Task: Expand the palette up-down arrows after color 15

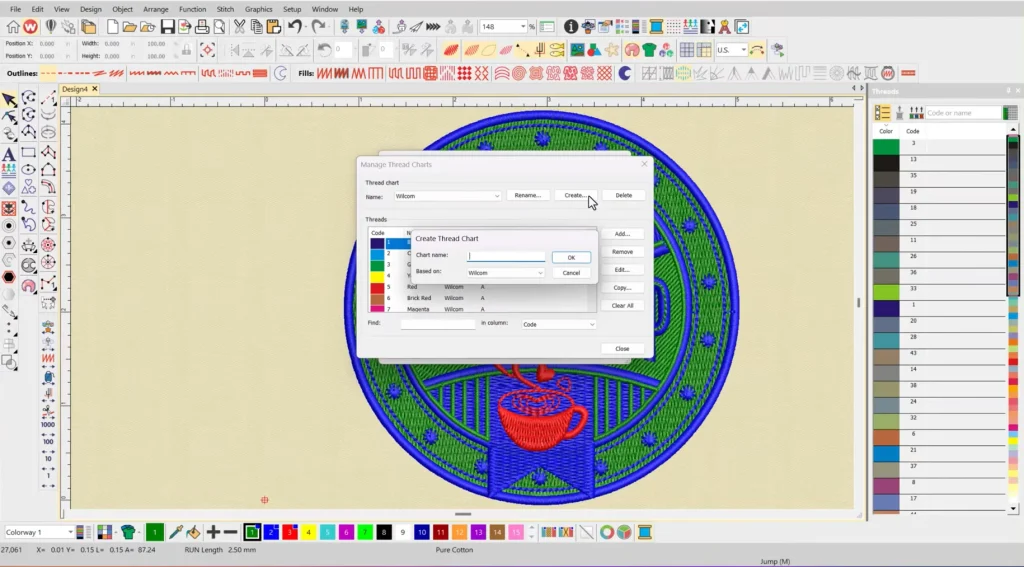Action: click(531, 532)
